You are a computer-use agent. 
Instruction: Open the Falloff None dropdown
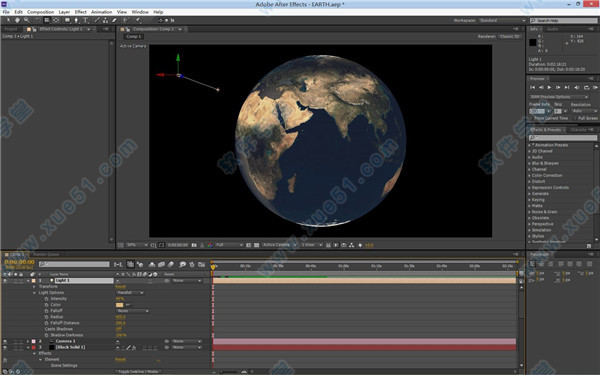(132, 311)
